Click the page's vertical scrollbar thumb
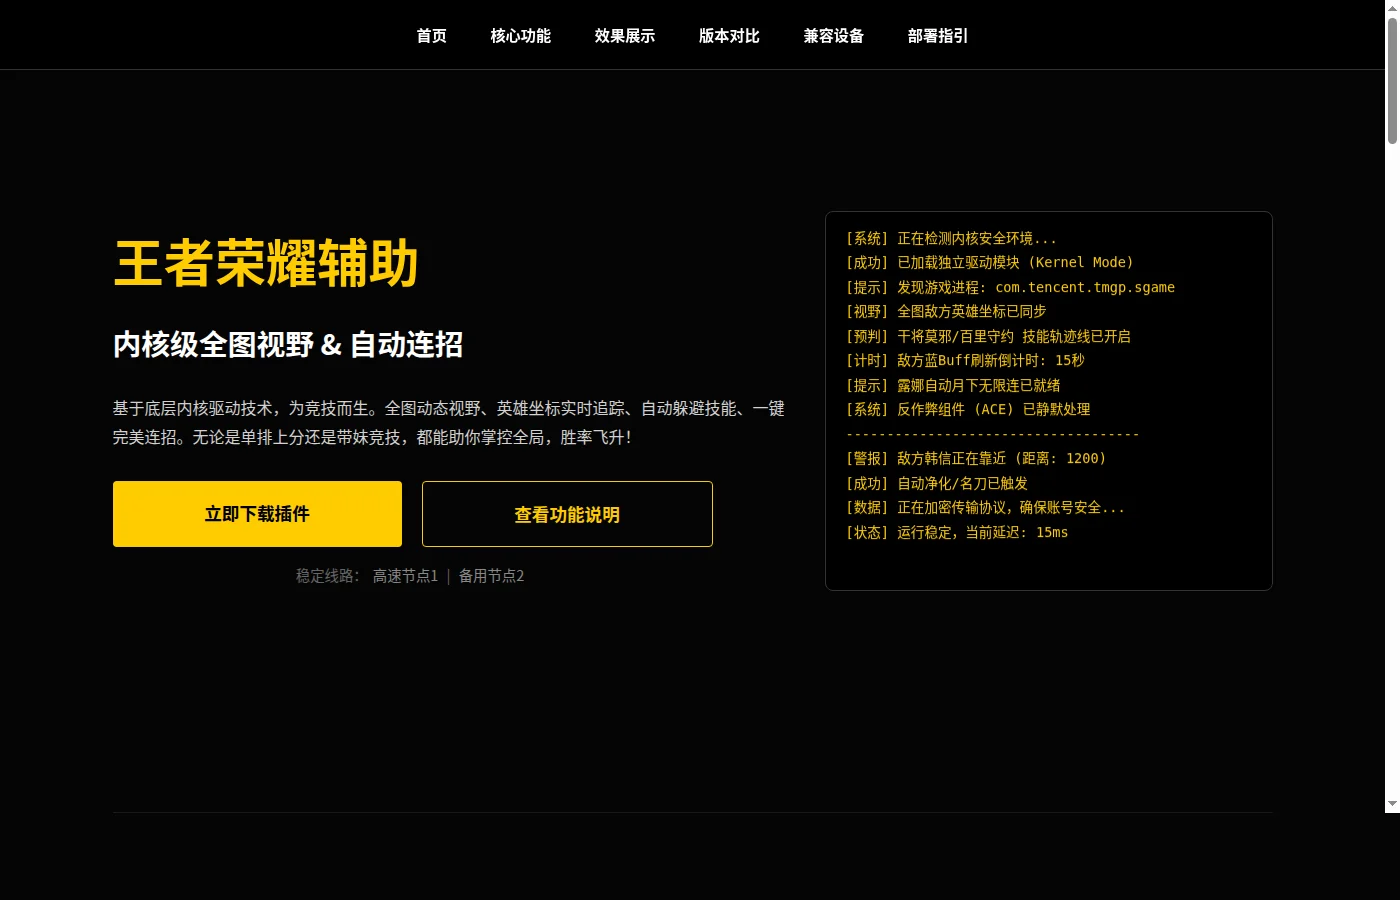The height and width of the screenshot is (900, 1400). tap(1392, 82)
